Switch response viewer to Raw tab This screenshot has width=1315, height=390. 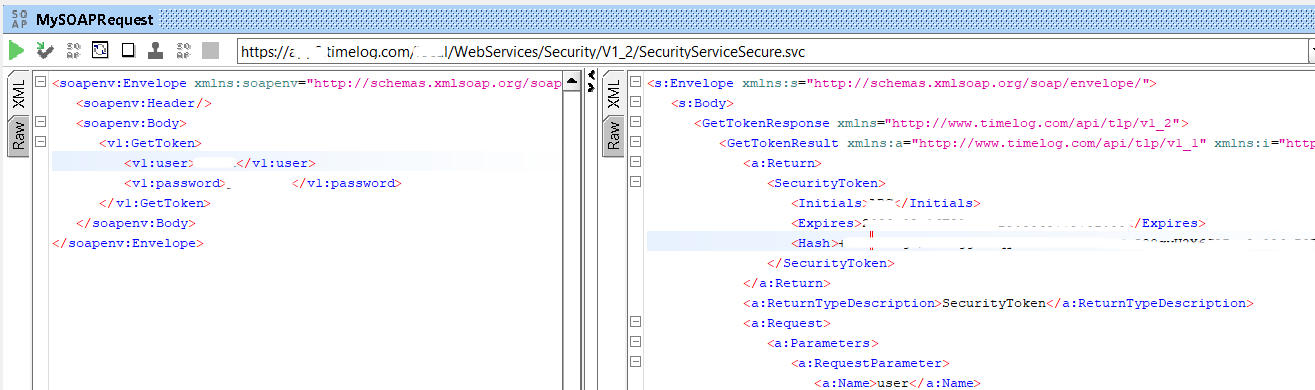coord(614,136)
